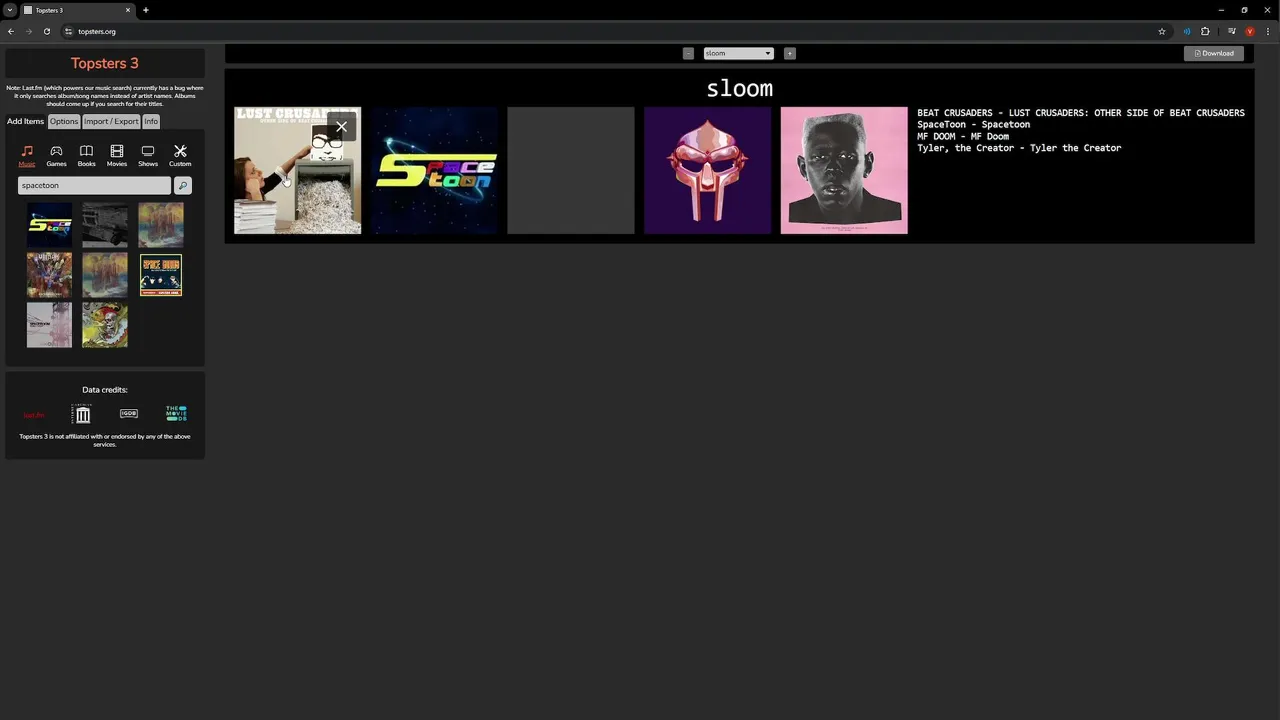The height and width of the screenshot is (720, 1280).
Task: Open the IGDB credit logo
Action: 129,413
